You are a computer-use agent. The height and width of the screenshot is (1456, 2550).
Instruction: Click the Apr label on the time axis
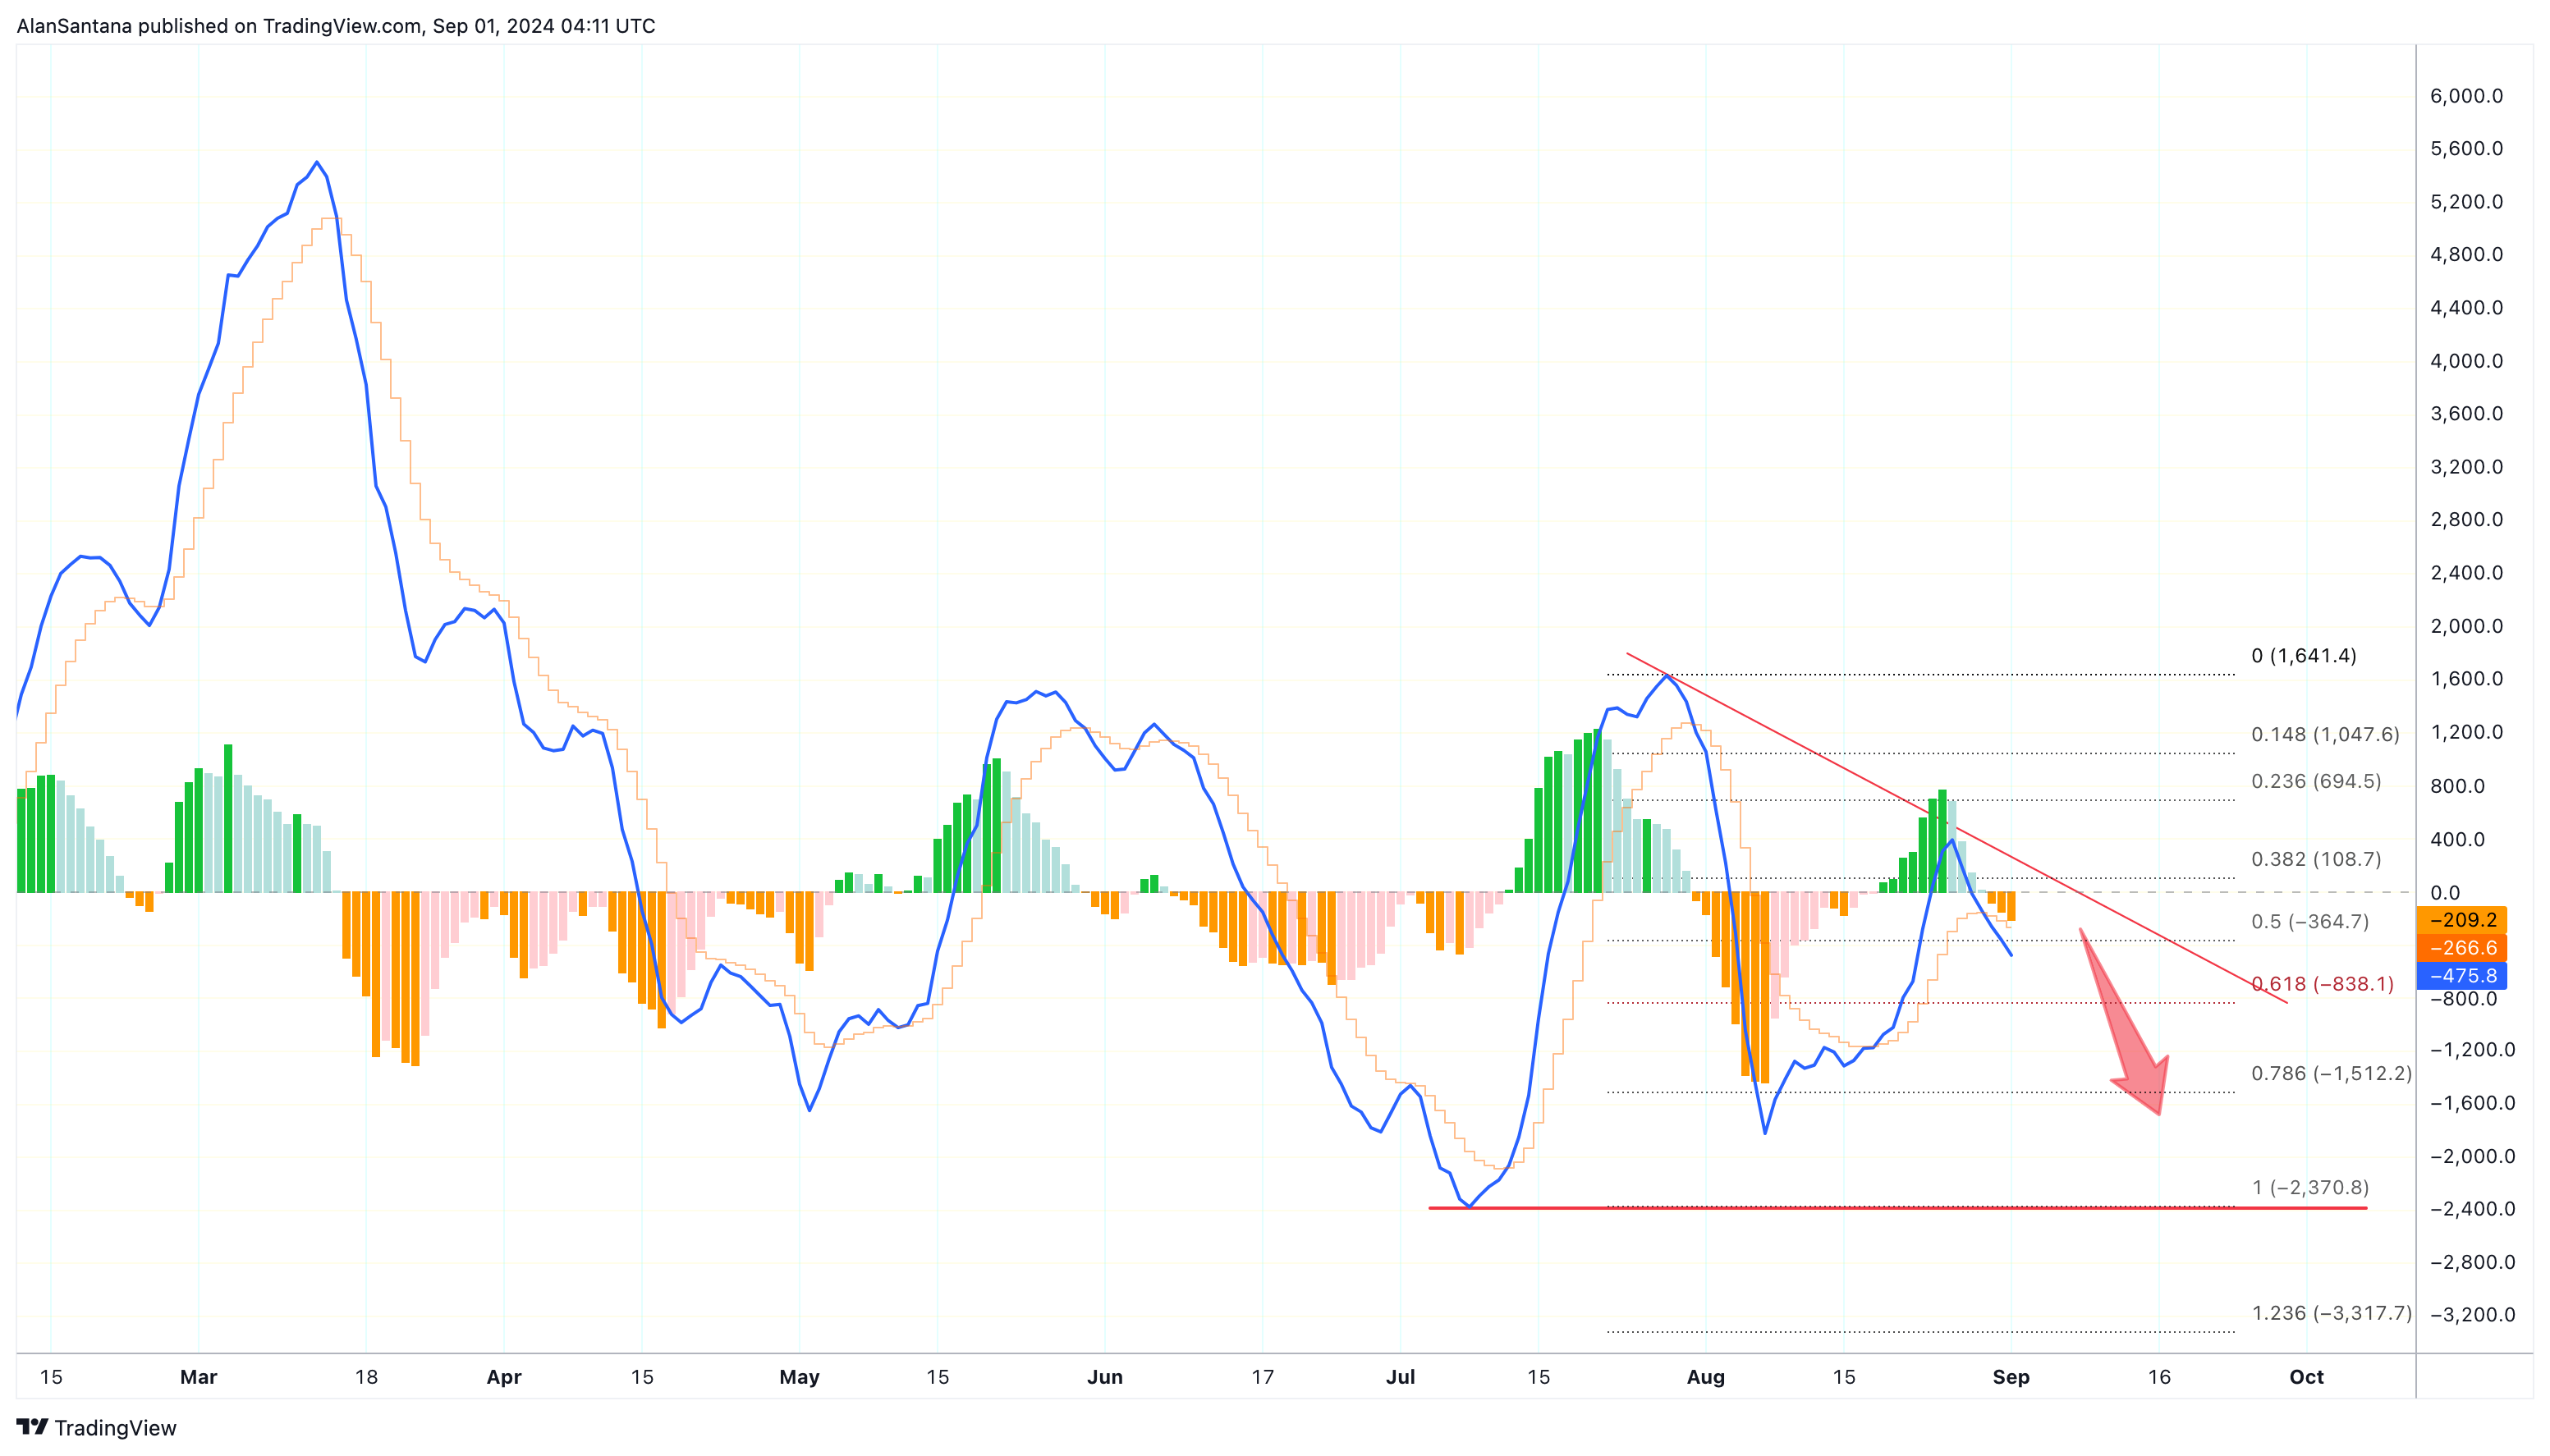504,1377
